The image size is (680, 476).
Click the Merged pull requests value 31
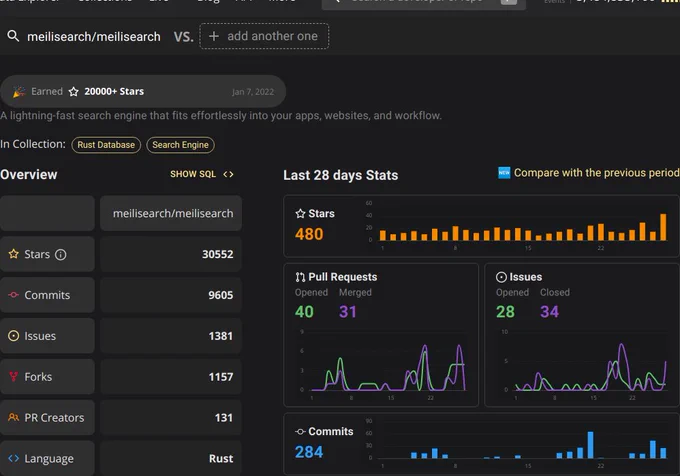pyautogui.click(x=348, y=312)
